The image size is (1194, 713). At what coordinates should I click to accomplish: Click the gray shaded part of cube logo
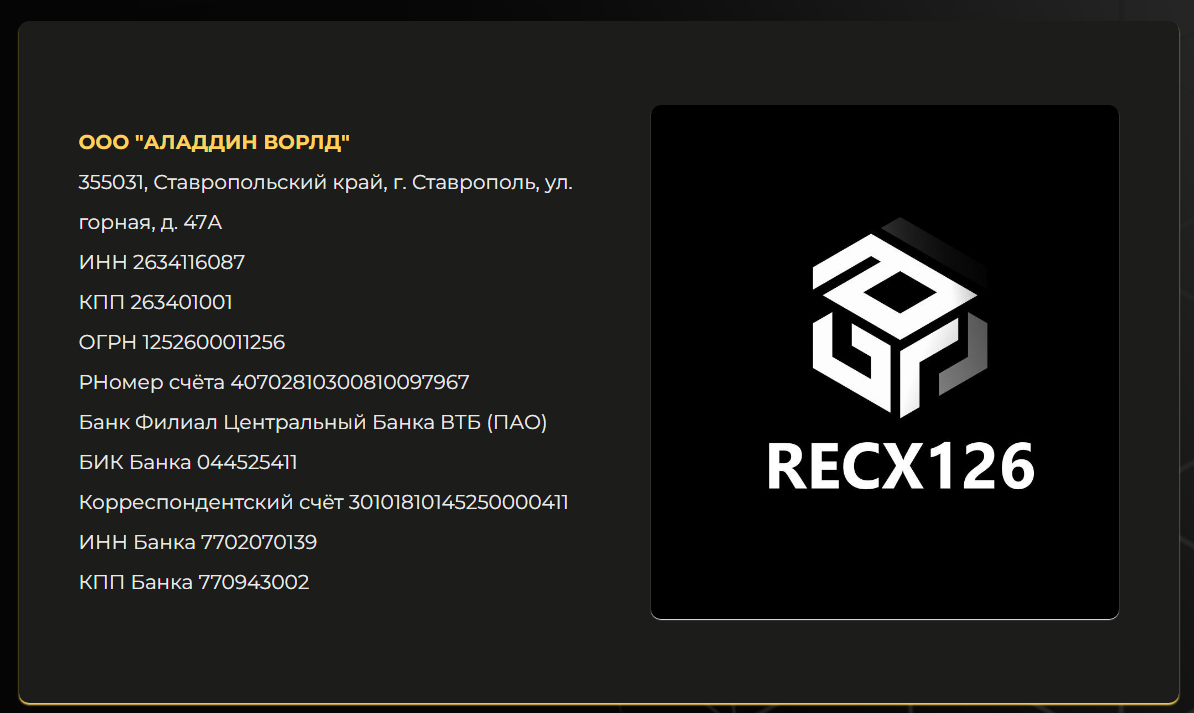click(965, 358)
